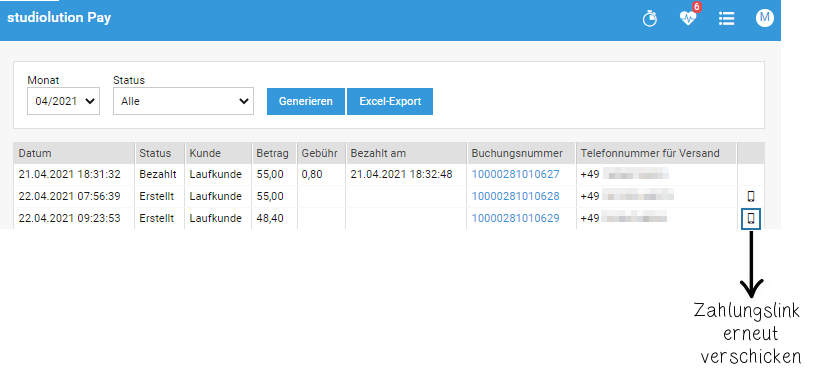Open the Status dropdown showing Alle
Image resolution: width=820 pixels, height=374 pixels.
click(x=184, y=101)
